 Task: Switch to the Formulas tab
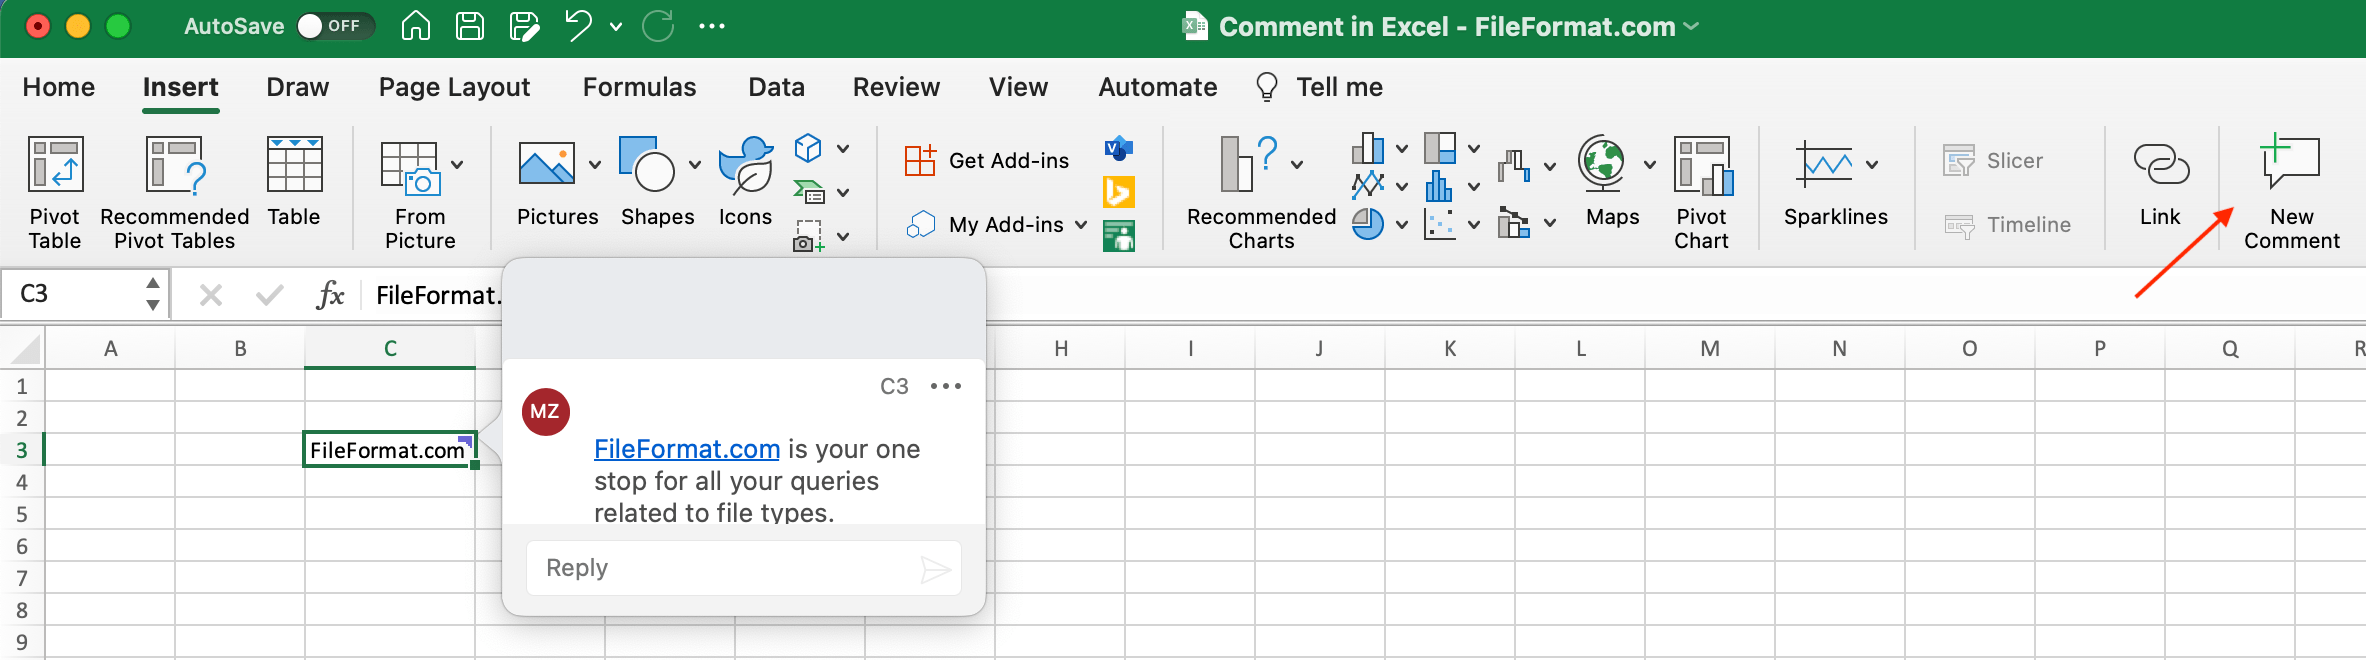point(639,88)
